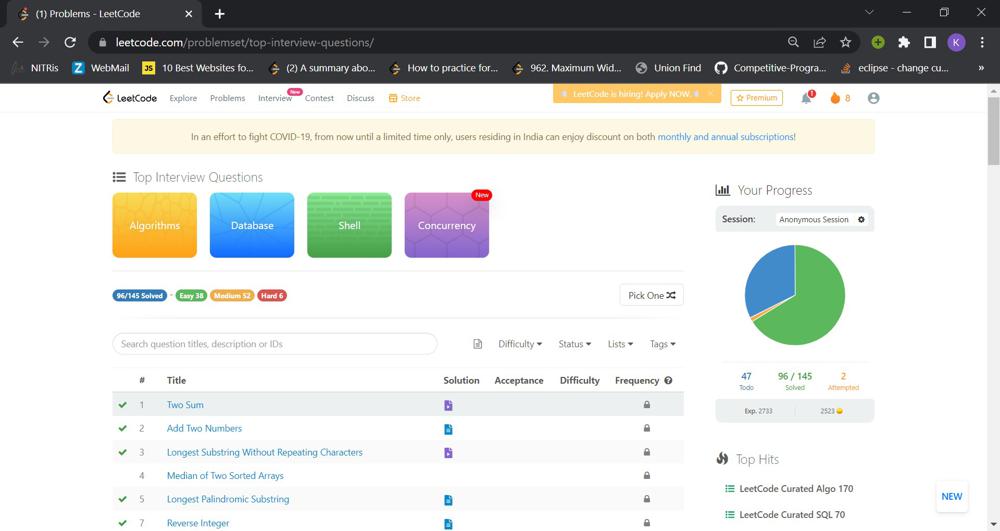
Task: Open Chrome tab search dropdown arrow
Action: coord(869,12)
